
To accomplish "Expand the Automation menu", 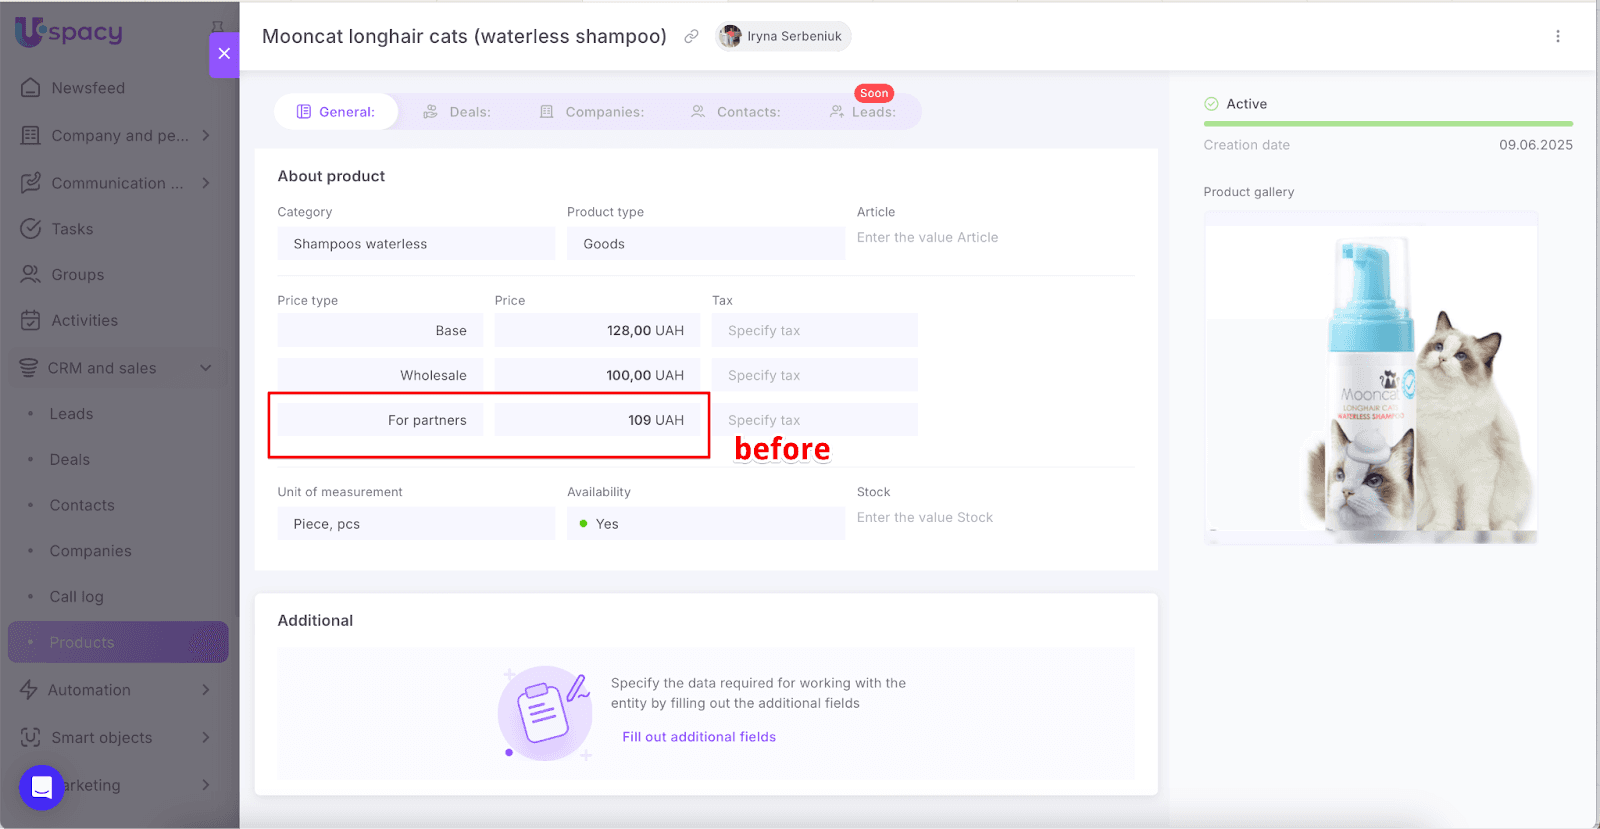I will point(206,690).
